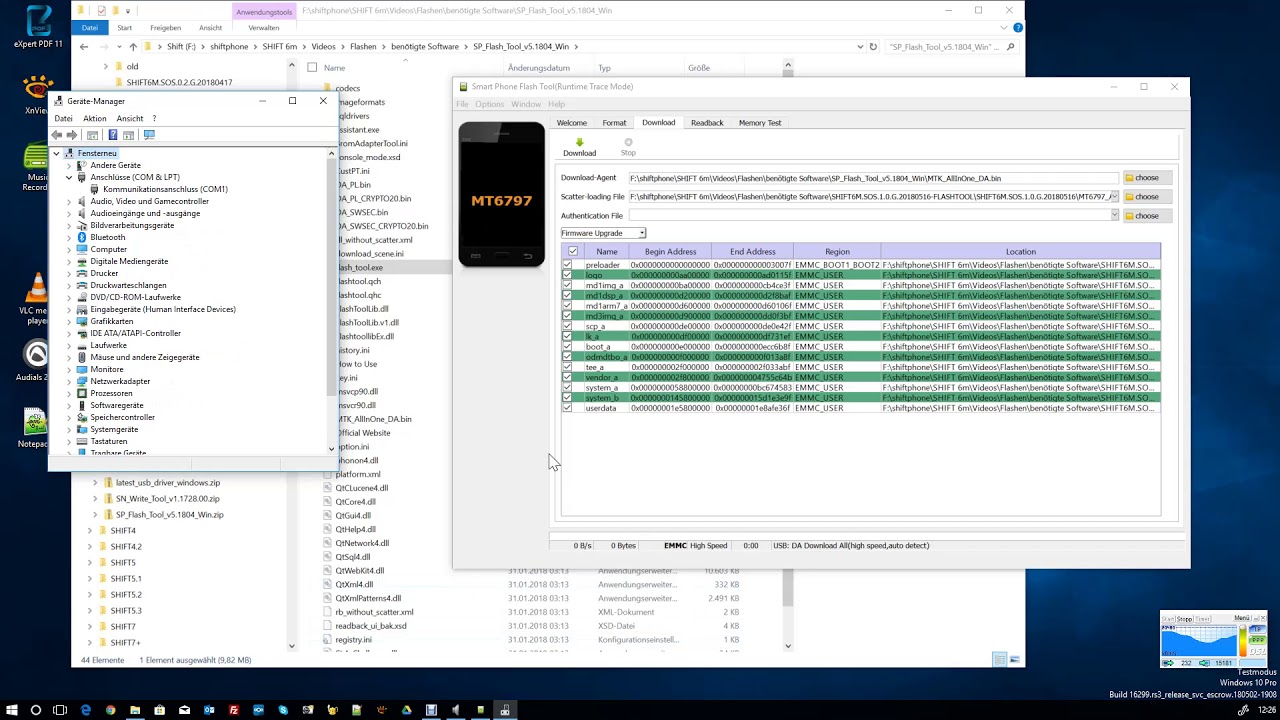This screenshot has height=720, width=1280.
Task: Open the Datei ribbon tab in Explorer
Action: coord(89,28)
